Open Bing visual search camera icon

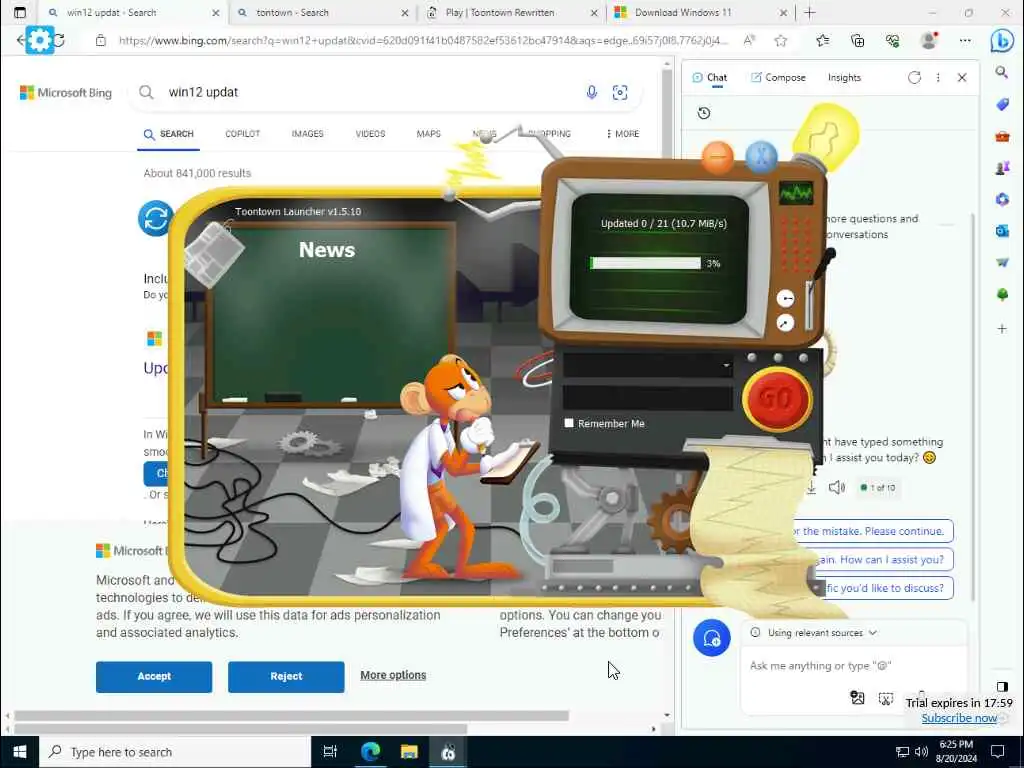coord(620,92)
